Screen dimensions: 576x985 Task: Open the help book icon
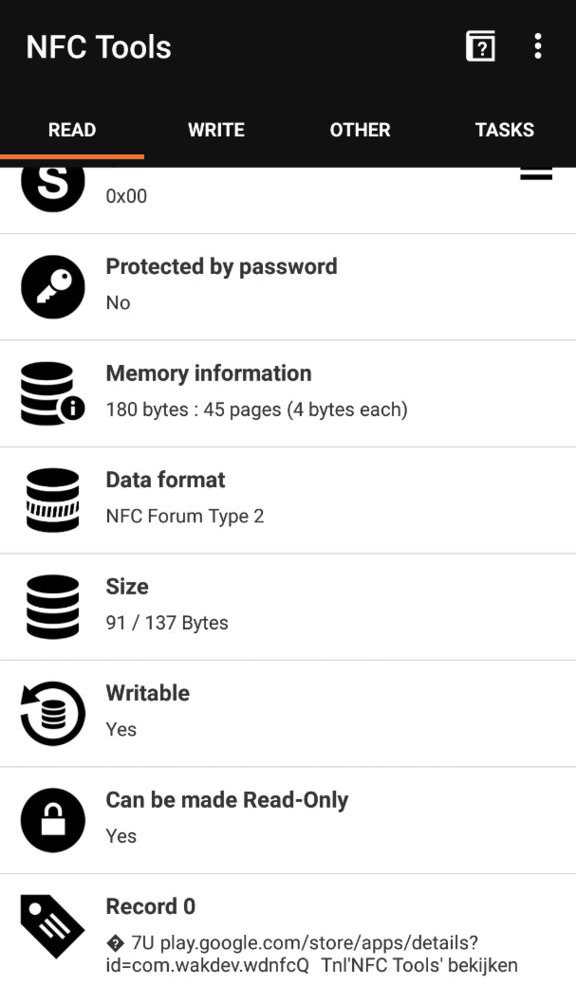pos(480,46)
